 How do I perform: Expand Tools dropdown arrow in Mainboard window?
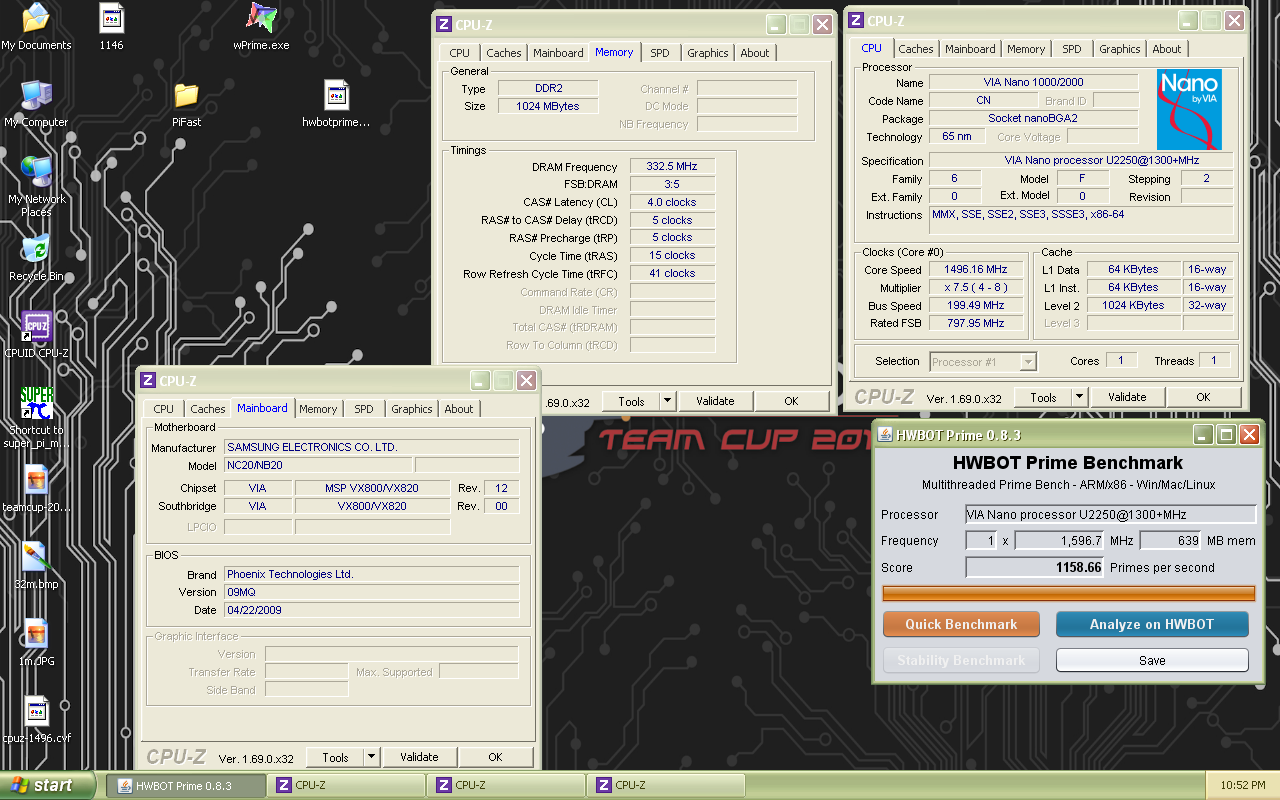[x=372, y=757]
